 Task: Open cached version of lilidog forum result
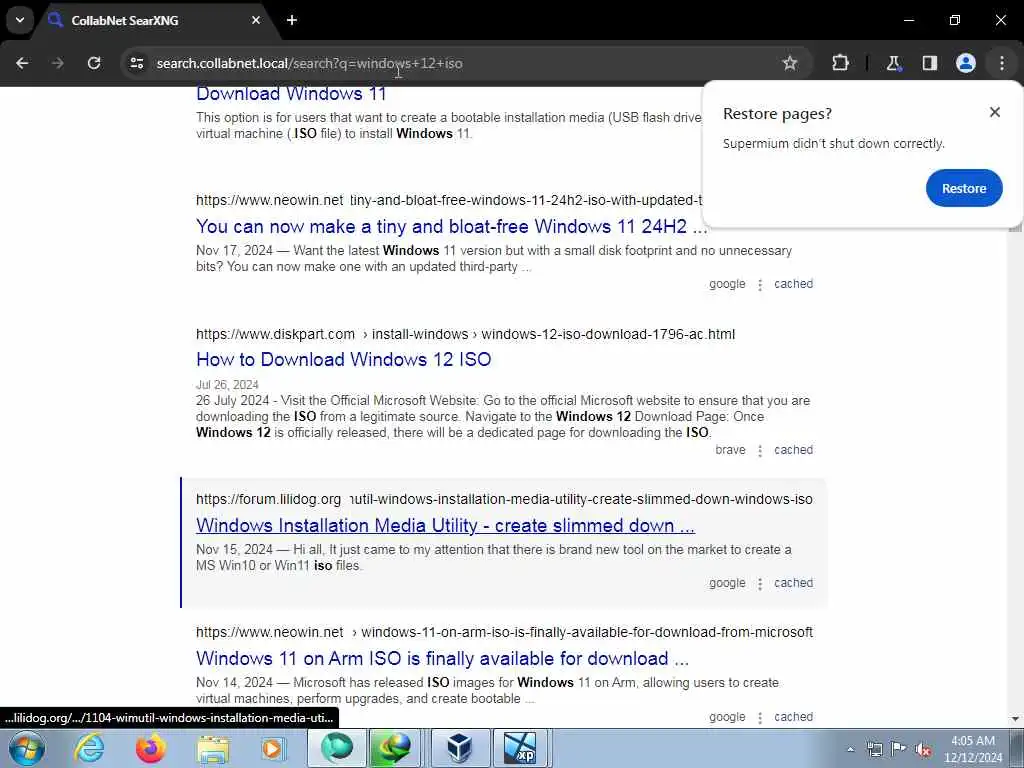[x=793, y=583]
